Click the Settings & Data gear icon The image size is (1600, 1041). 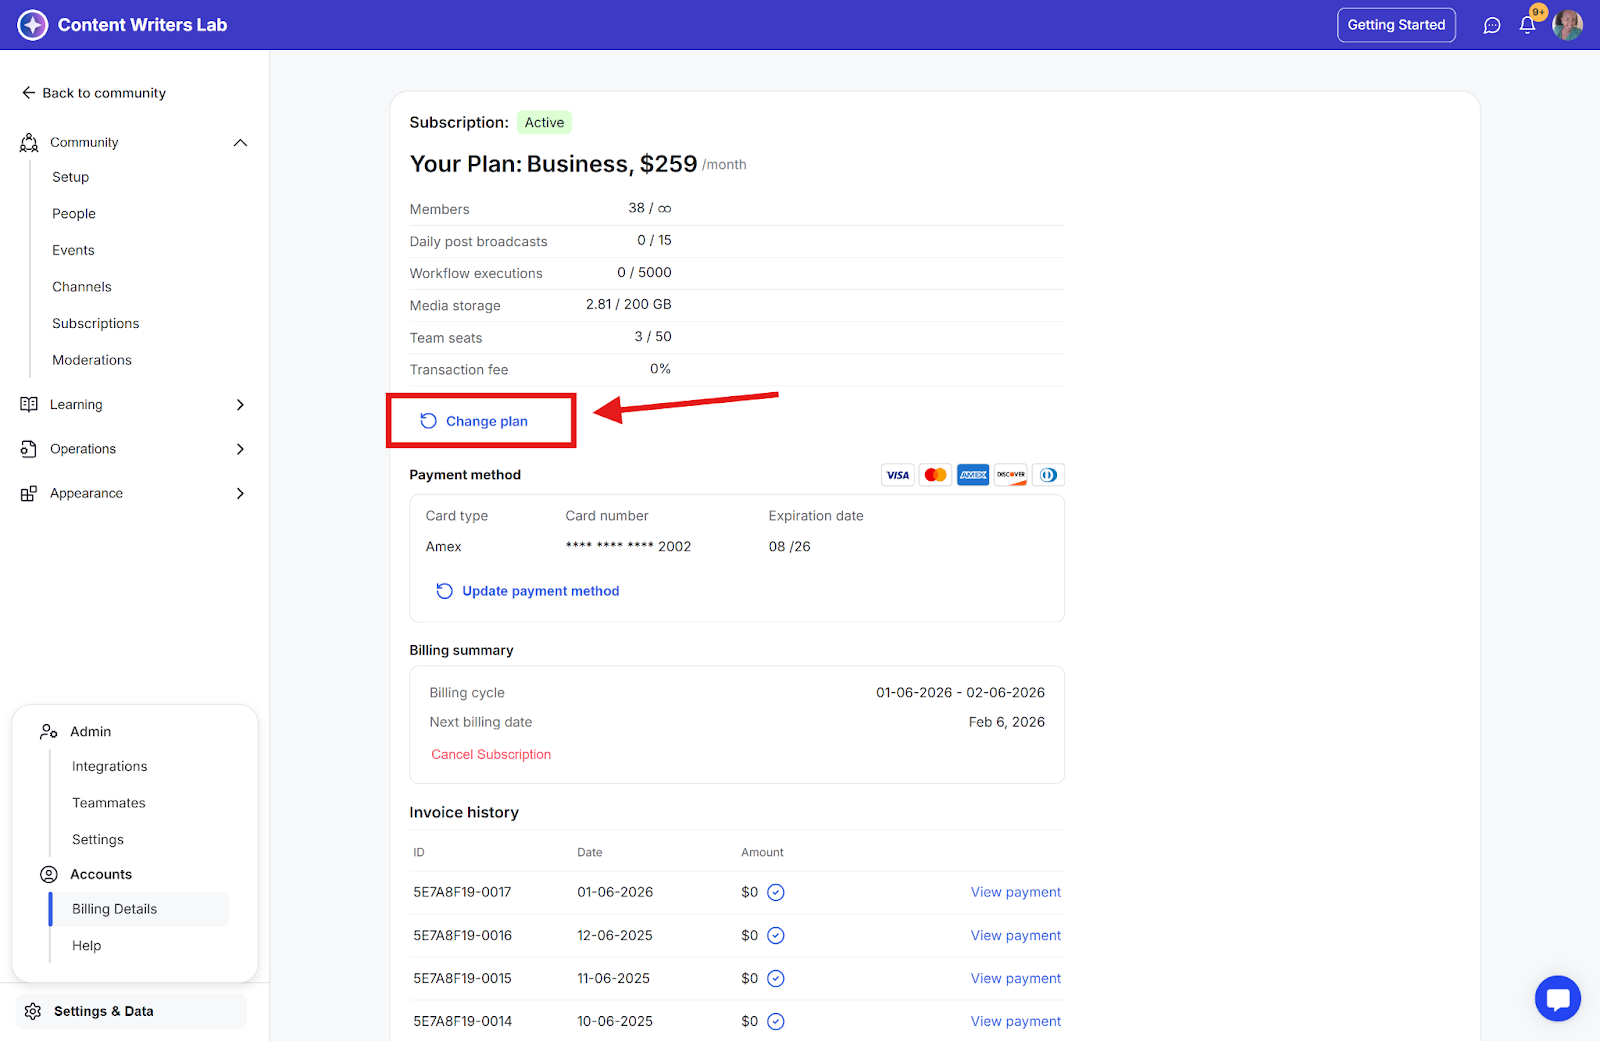tap(33, 1011)
